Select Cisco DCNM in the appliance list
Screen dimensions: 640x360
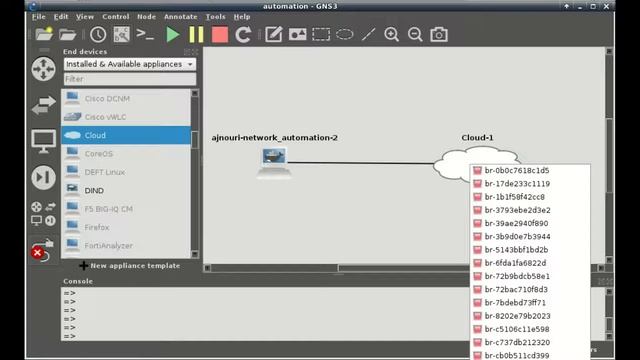coord(126,98)
